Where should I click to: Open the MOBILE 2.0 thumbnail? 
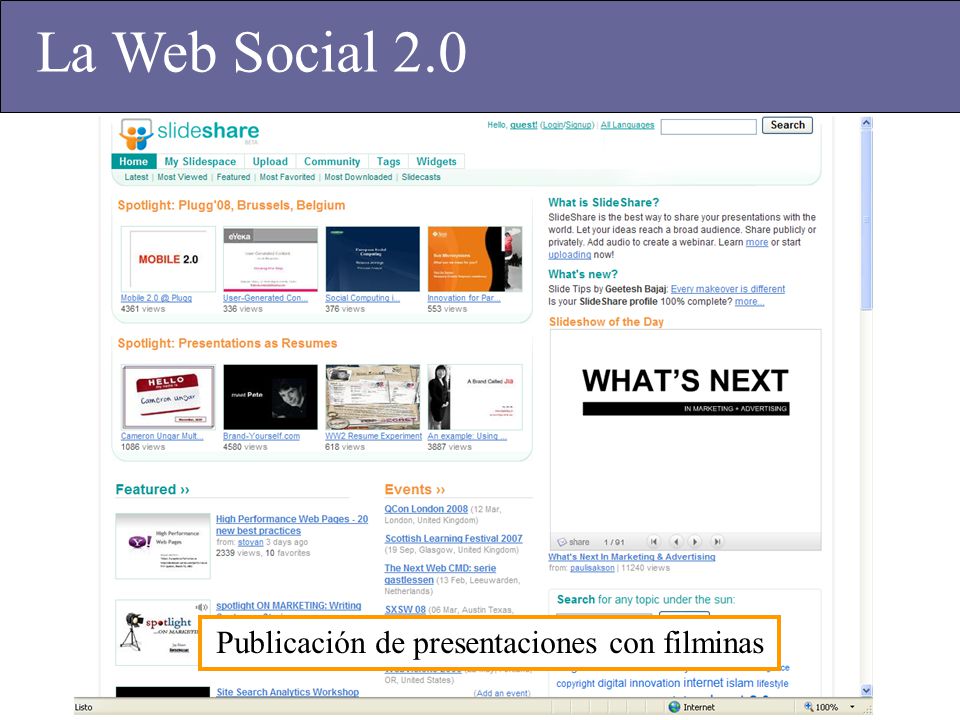[168, 259]
